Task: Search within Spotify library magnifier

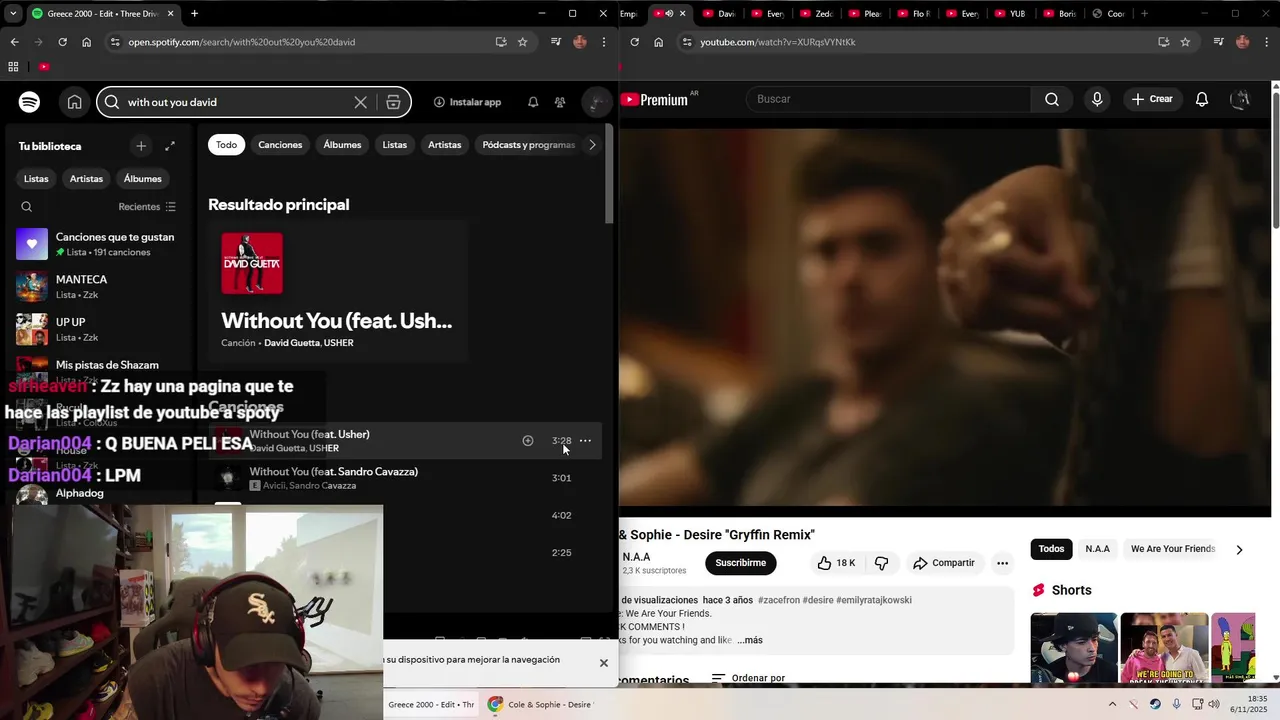Action: point(27,207)
